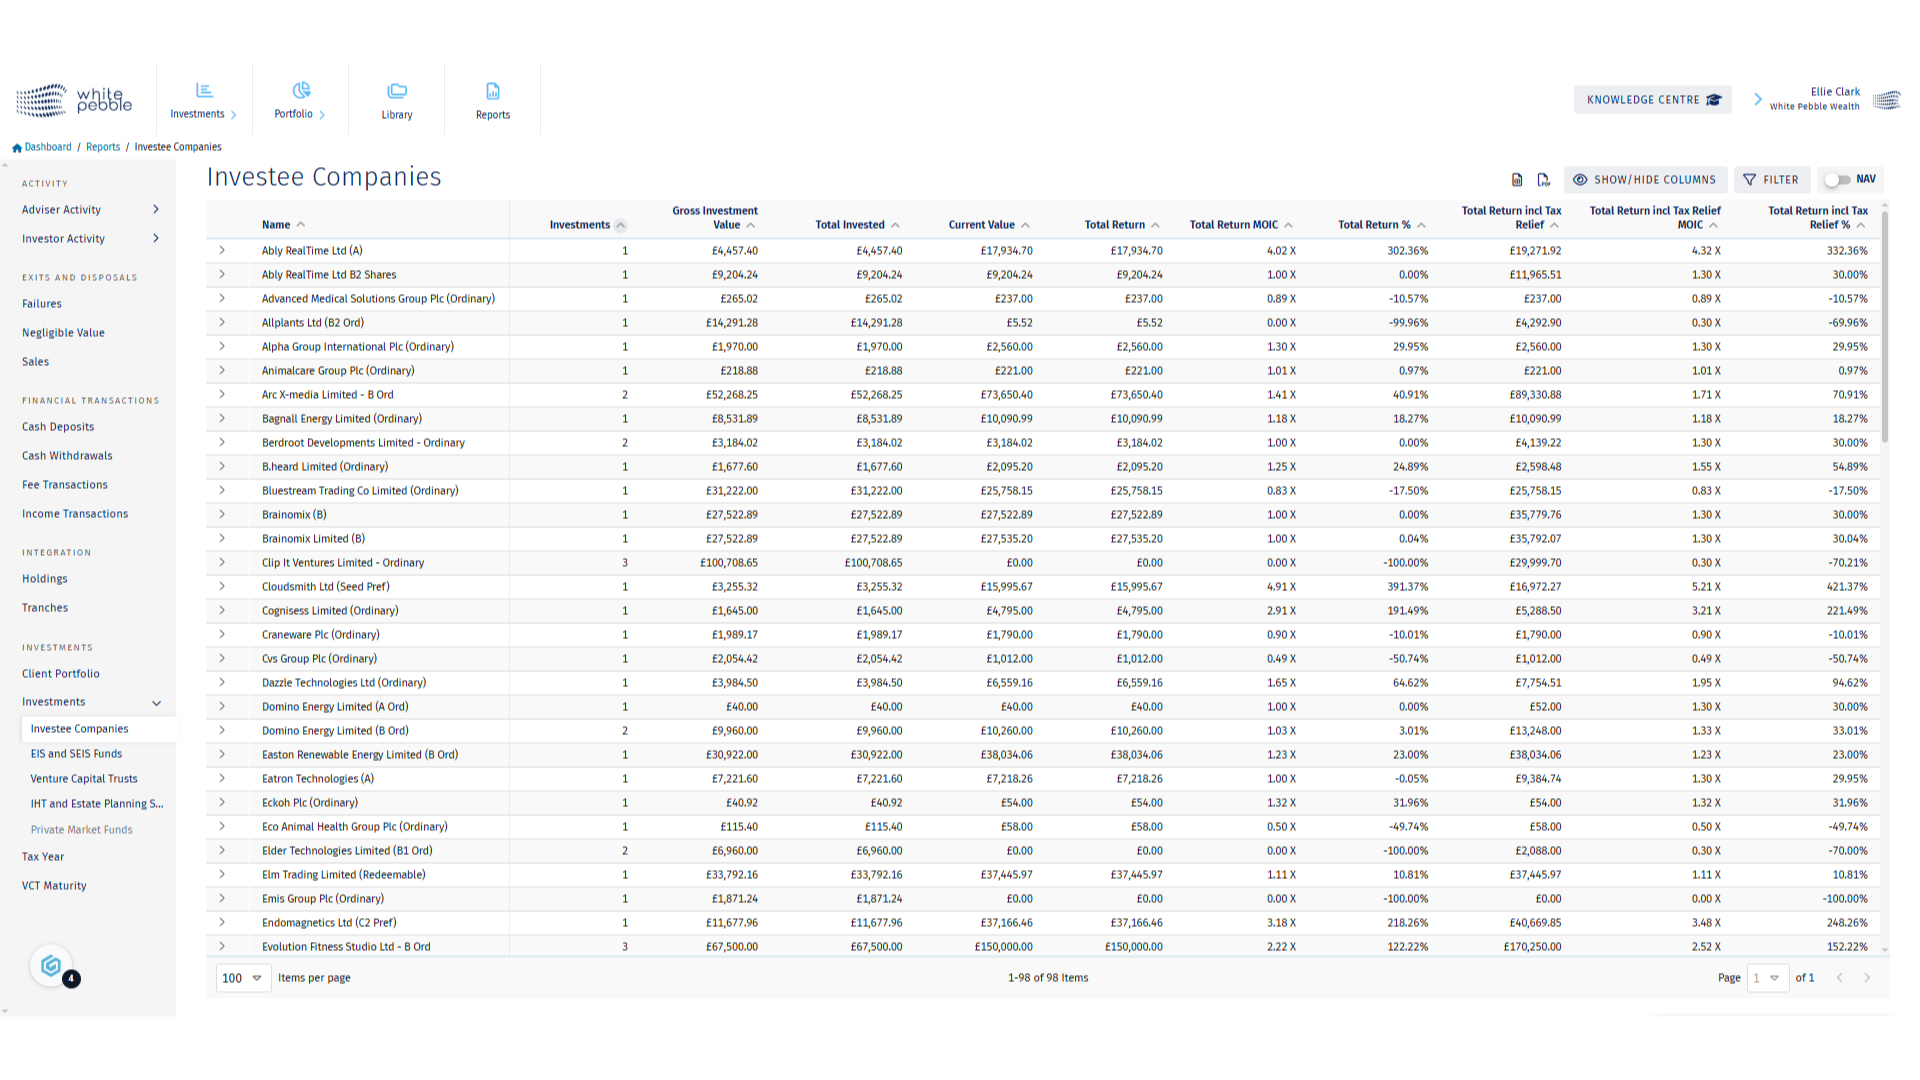Click the table's vertical scrollbar
The image size is (1920, 1080).
point(1884,330)
